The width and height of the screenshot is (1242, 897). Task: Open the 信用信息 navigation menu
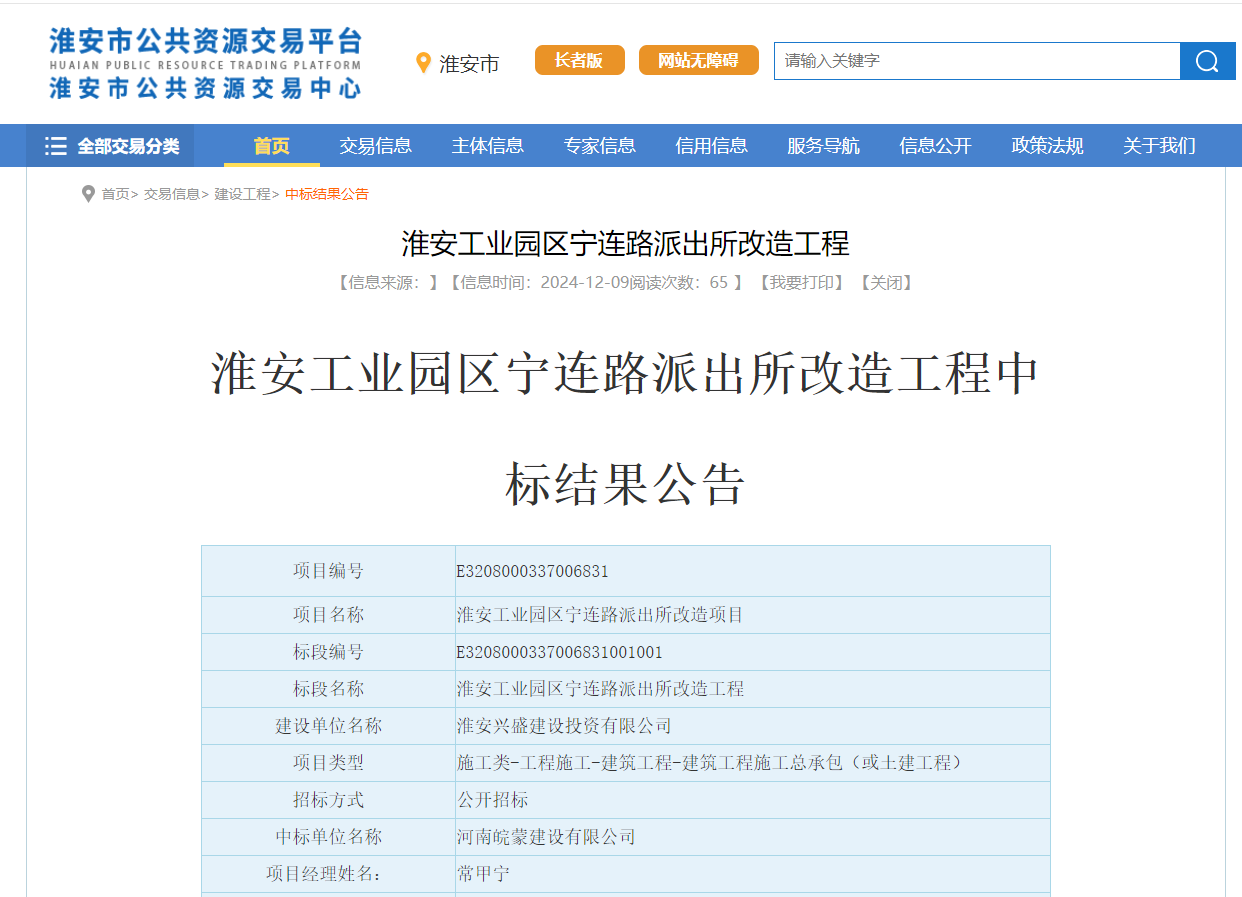[711, 146]
